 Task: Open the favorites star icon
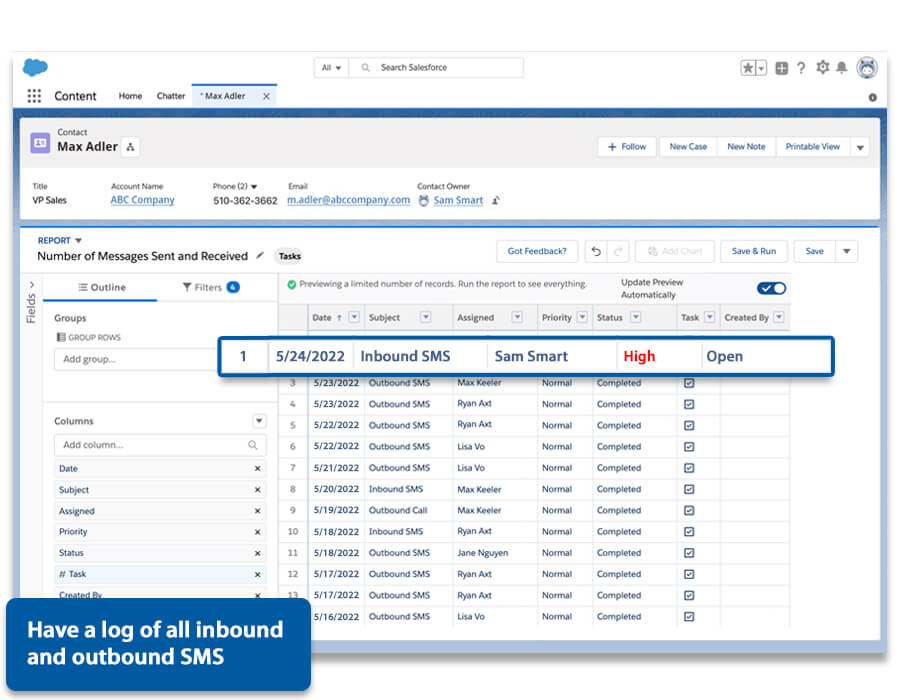click(x=748, y=68)
